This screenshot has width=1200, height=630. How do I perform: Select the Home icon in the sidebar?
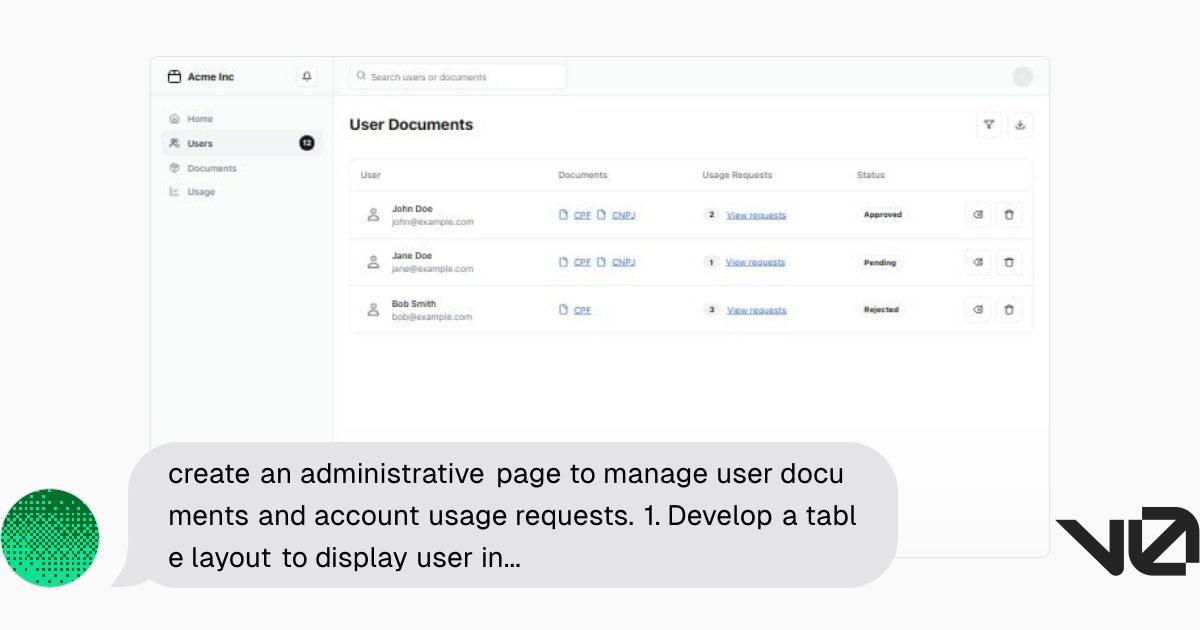click(174, 118)
